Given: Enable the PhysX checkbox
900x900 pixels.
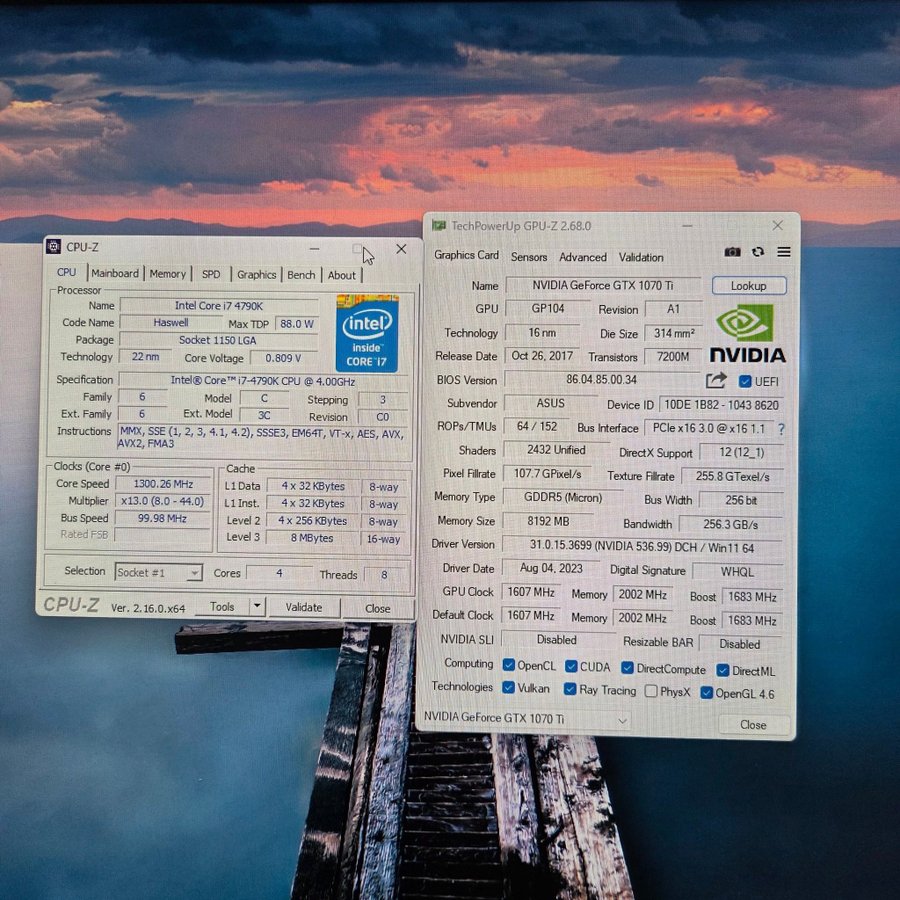Looking at the screenshot, I should (651, 692).
